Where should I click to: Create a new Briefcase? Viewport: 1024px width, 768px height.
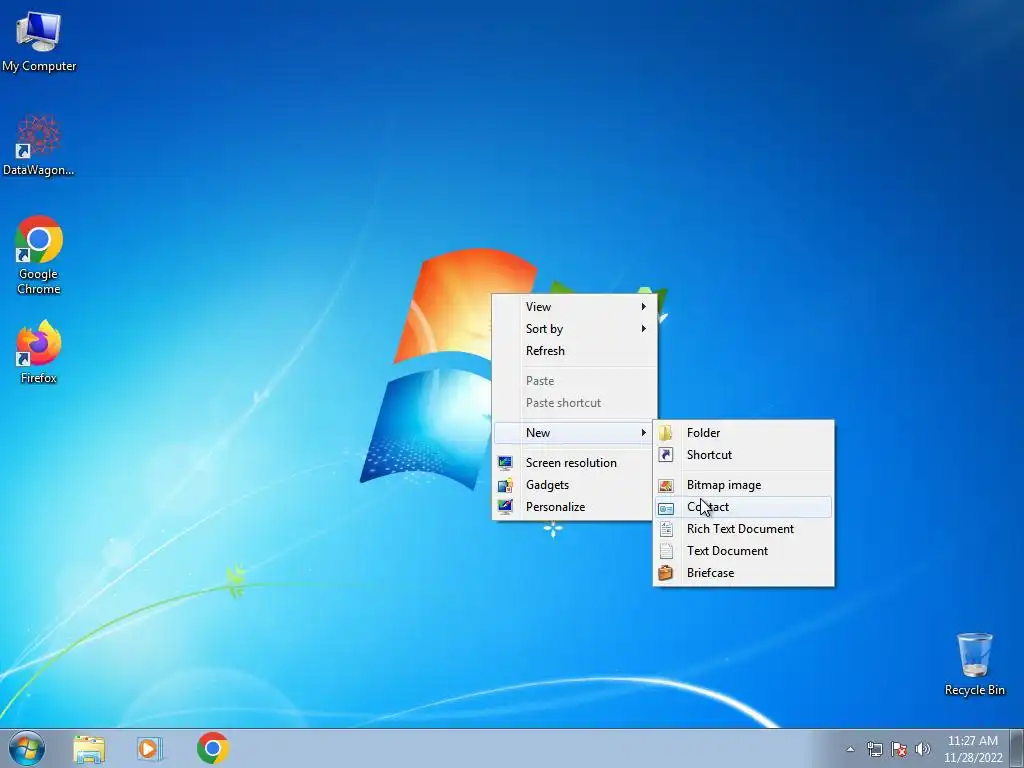[743, 573]
